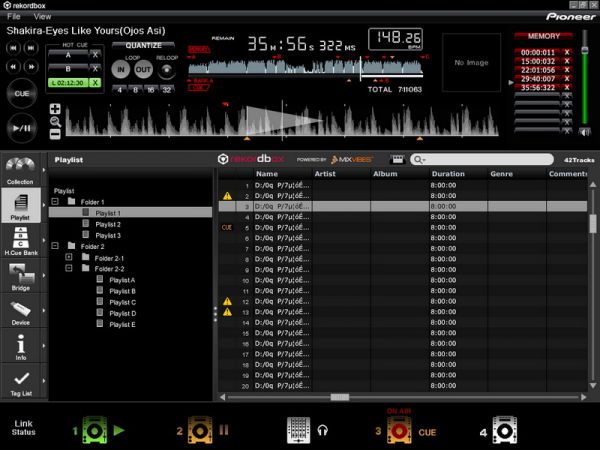Viewport: 600px width, 450px height.
Task: Click the speaker mute icon
Action: pyautogui.click(x=584, y=132)
